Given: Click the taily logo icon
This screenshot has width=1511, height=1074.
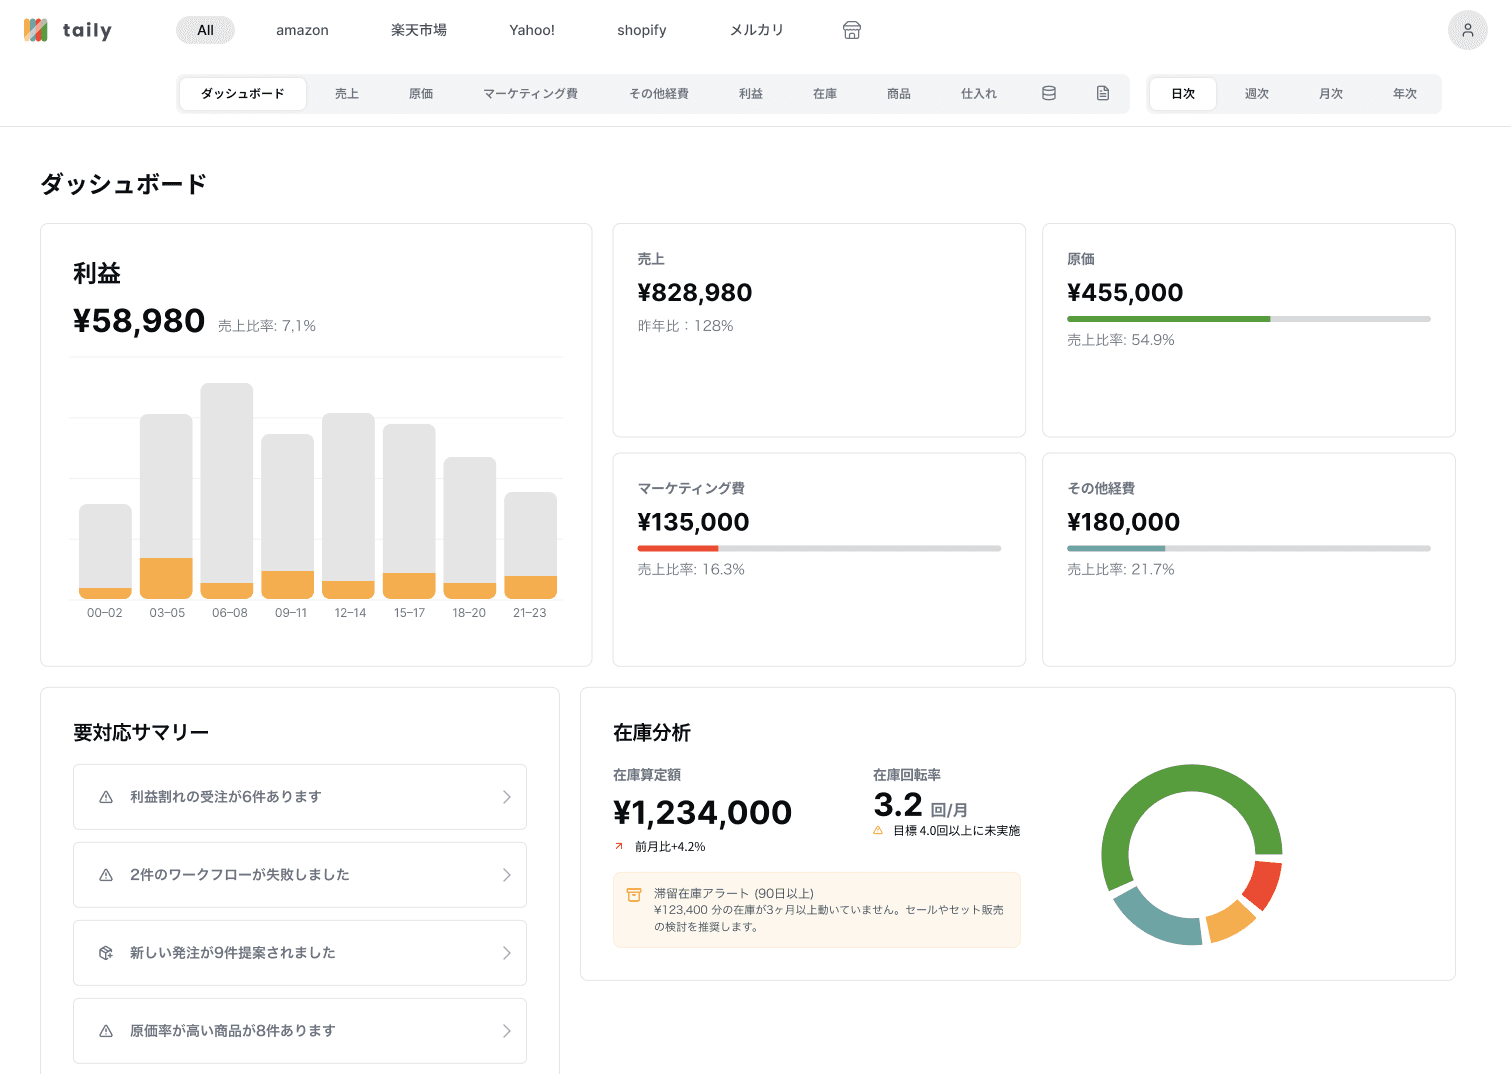Looking at the screenshot, I should (36, 30).
